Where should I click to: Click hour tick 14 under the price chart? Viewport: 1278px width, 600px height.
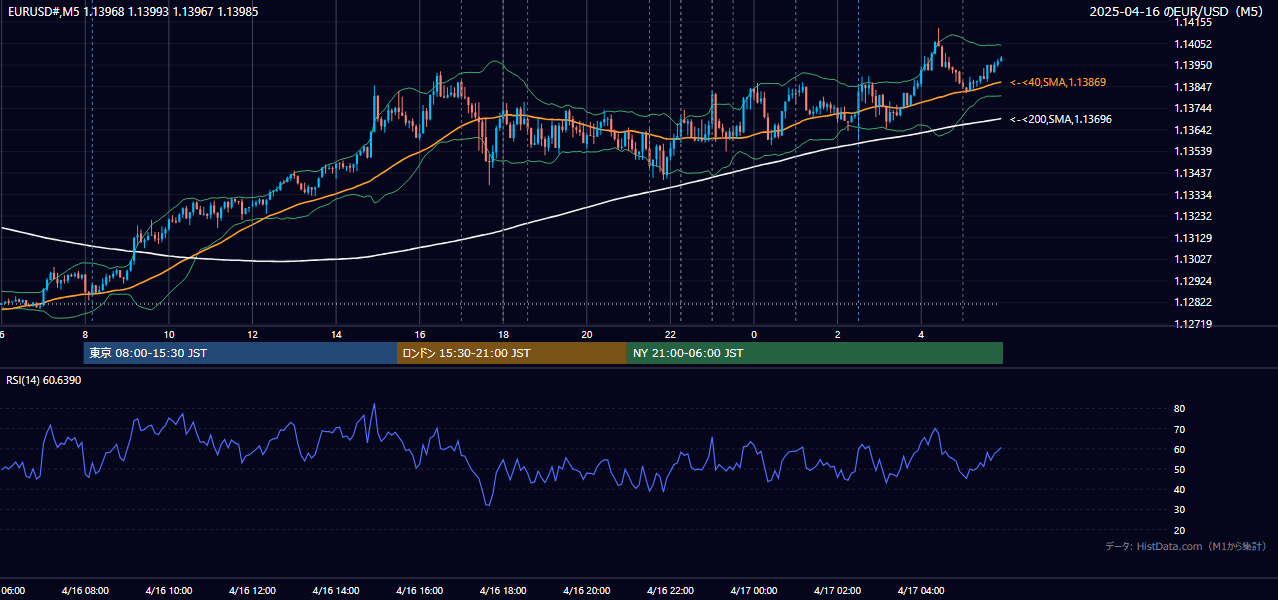click(x=336, y=334)
